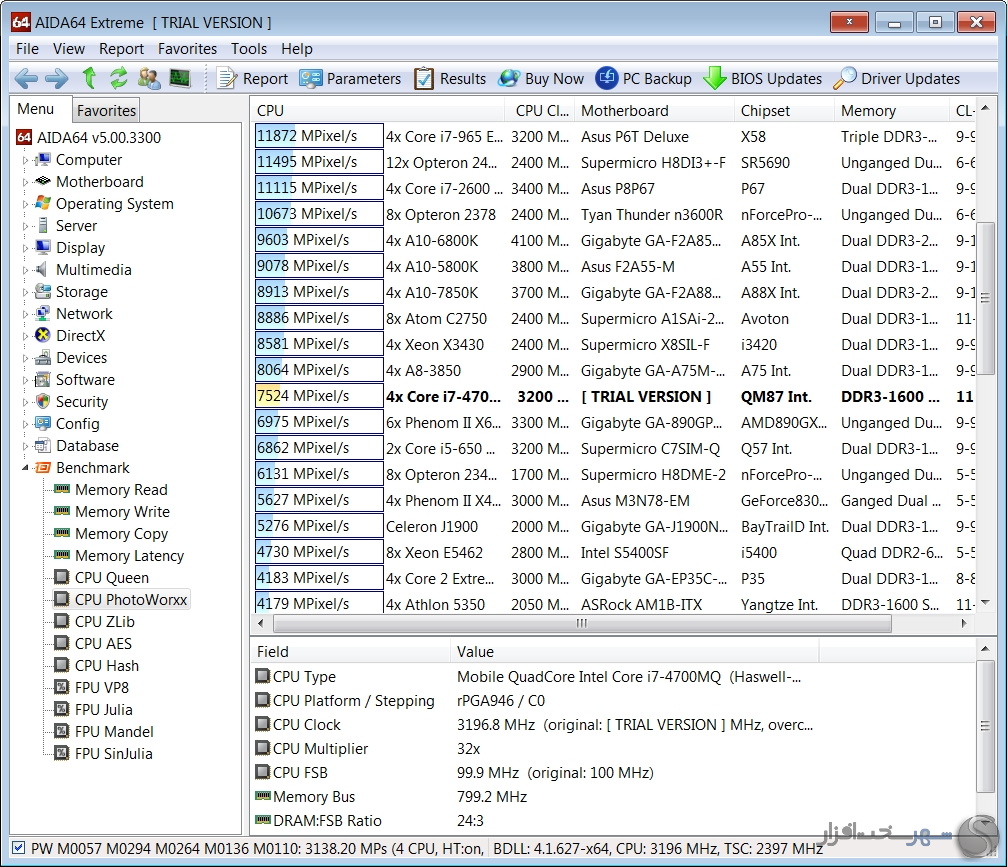Open the Tools menu
This screenshot has width=1007, height=867.
point(249,49)
